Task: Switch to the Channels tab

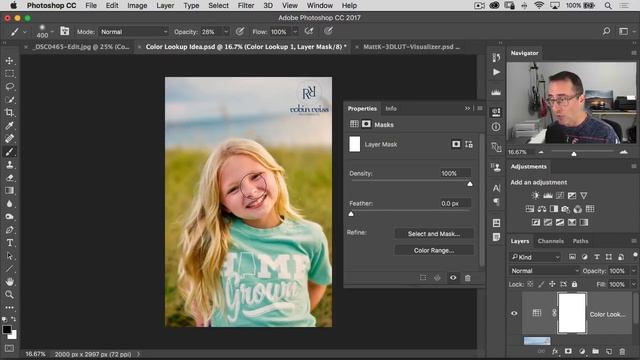Action: (x=551, y=241)
